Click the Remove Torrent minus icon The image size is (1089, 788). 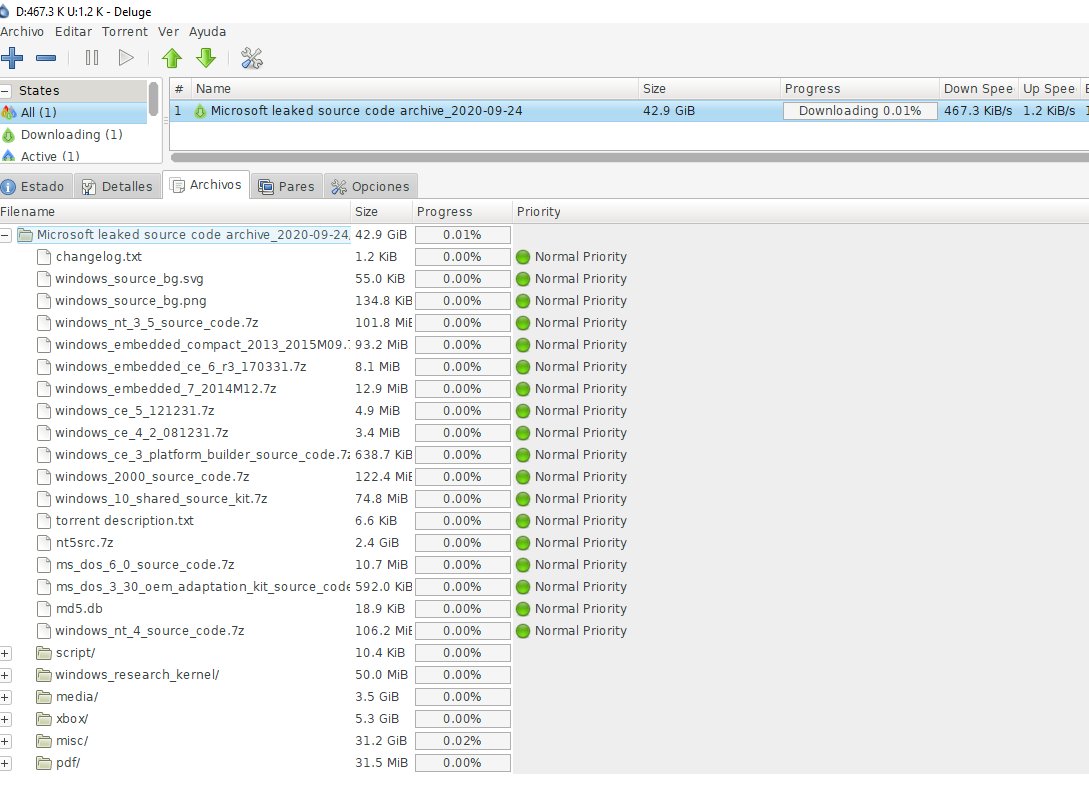(x=46, y=58)
